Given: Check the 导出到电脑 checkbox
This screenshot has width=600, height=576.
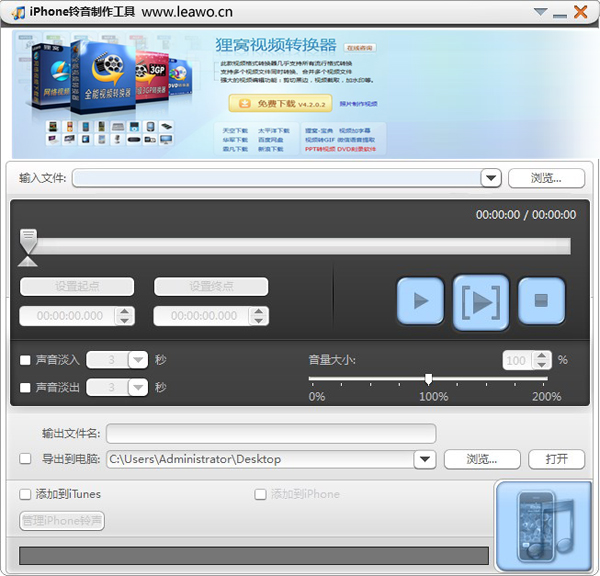Looking at the screenshot, I should click(x=25, y=459).
